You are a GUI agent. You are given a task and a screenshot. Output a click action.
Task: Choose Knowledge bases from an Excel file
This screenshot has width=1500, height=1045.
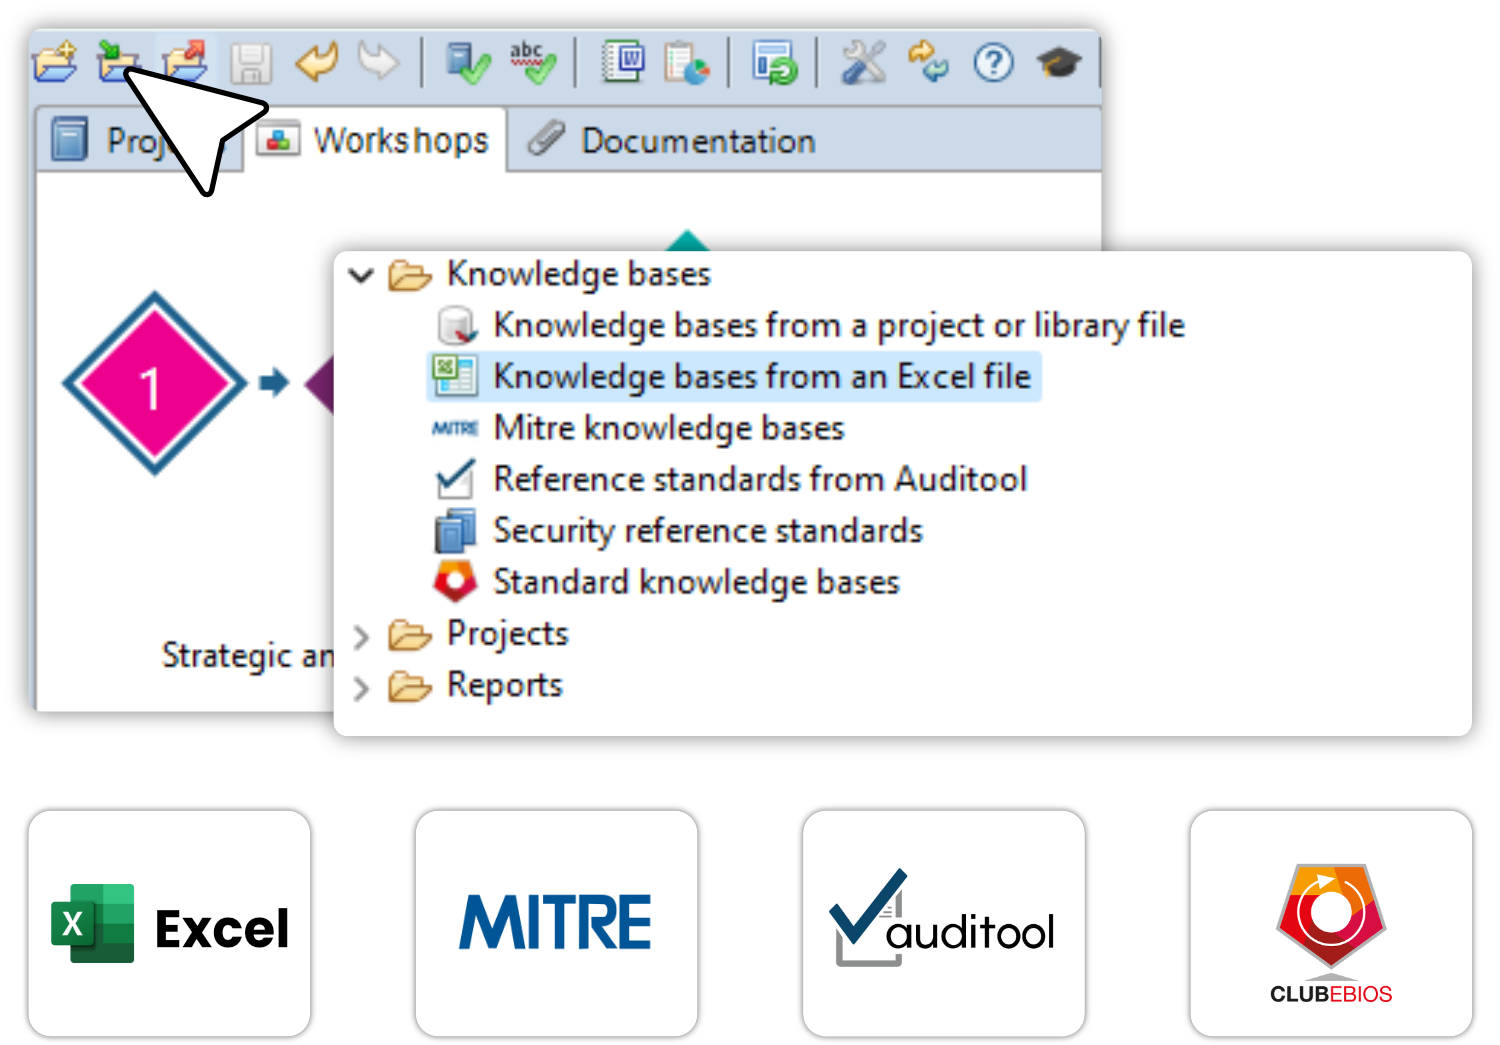tap(734, 377)
